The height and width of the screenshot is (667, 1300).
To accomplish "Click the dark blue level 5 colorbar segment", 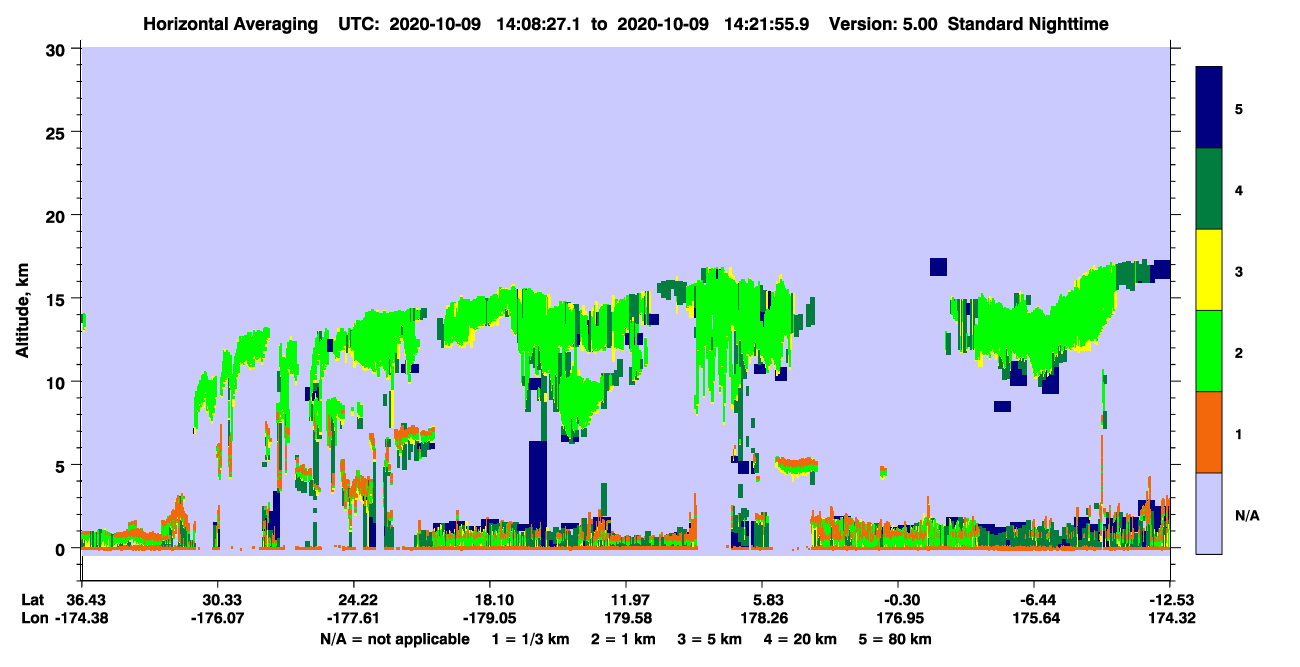I will click(x=1209, y=107).
